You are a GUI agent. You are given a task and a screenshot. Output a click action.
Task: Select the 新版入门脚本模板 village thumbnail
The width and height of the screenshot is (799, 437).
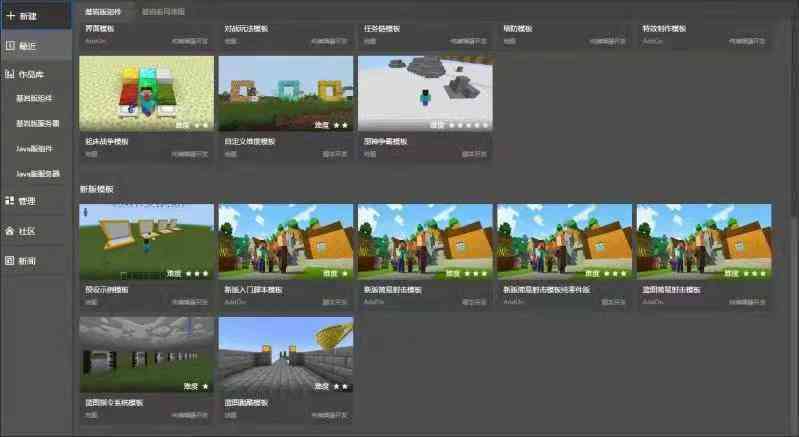click(286, 242)
